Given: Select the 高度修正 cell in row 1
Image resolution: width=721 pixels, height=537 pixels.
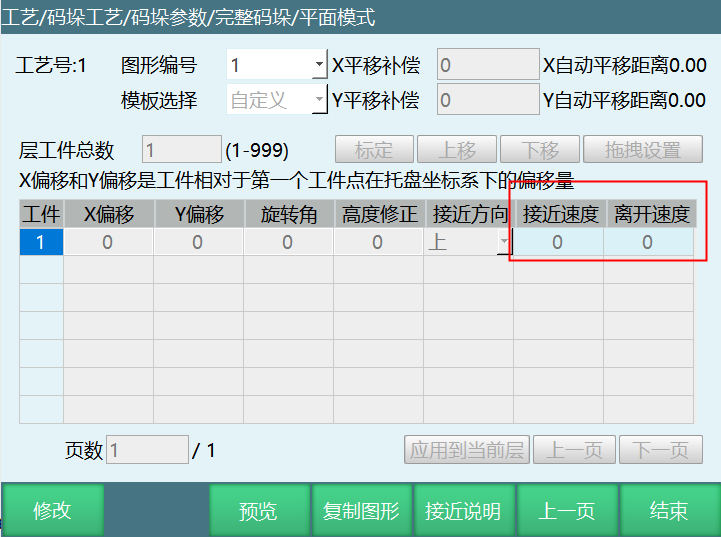Looking at the screenshot, I should [x=377, y=242].
